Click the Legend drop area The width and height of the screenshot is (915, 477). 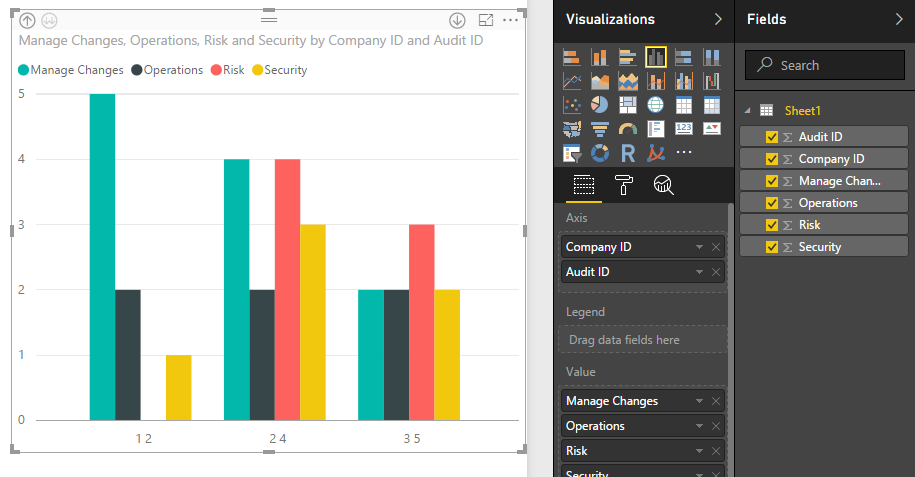point(643,340)
